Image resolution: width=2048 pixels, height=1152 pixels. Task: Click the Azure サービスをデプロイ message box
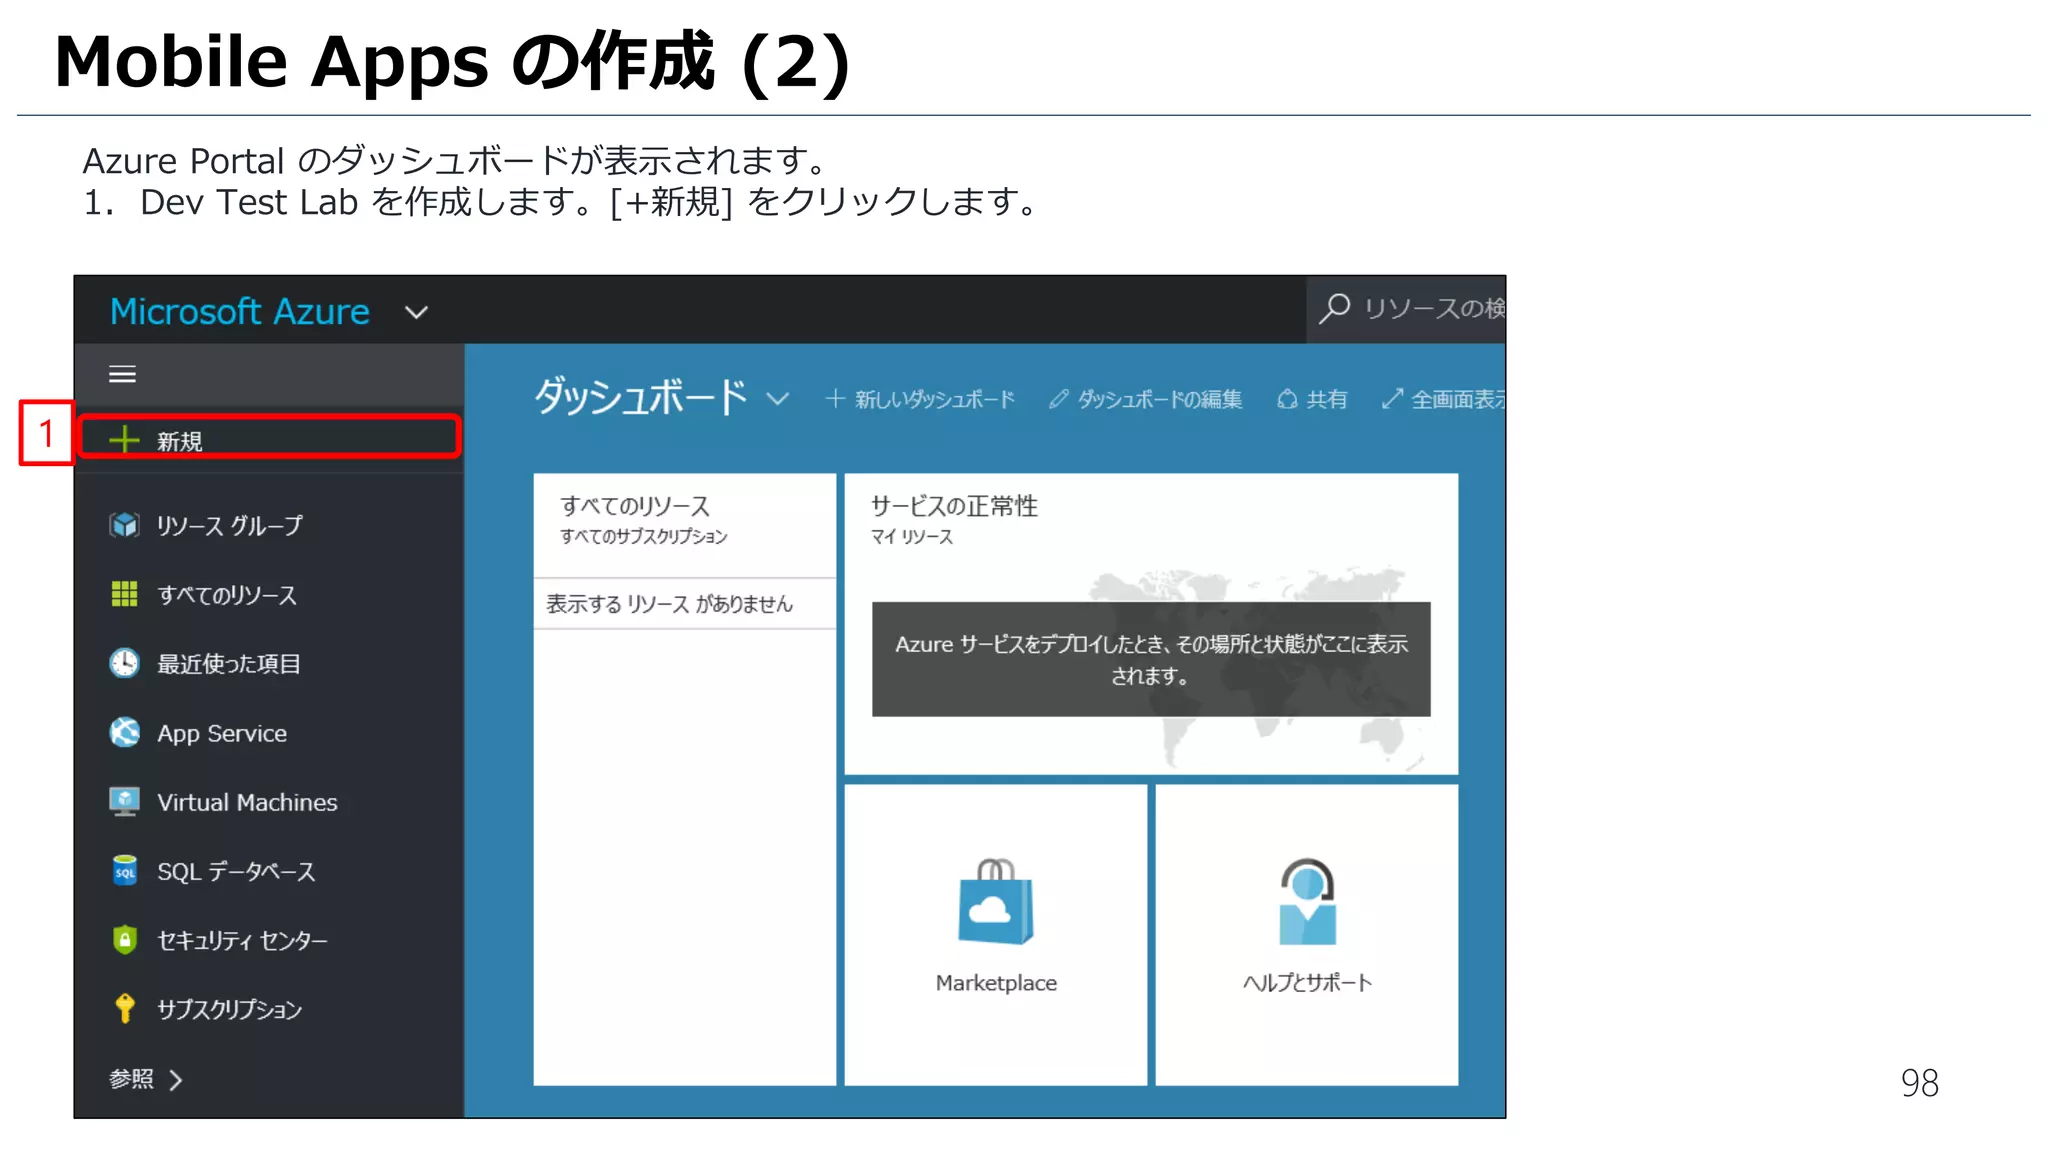click(1151, 659)
